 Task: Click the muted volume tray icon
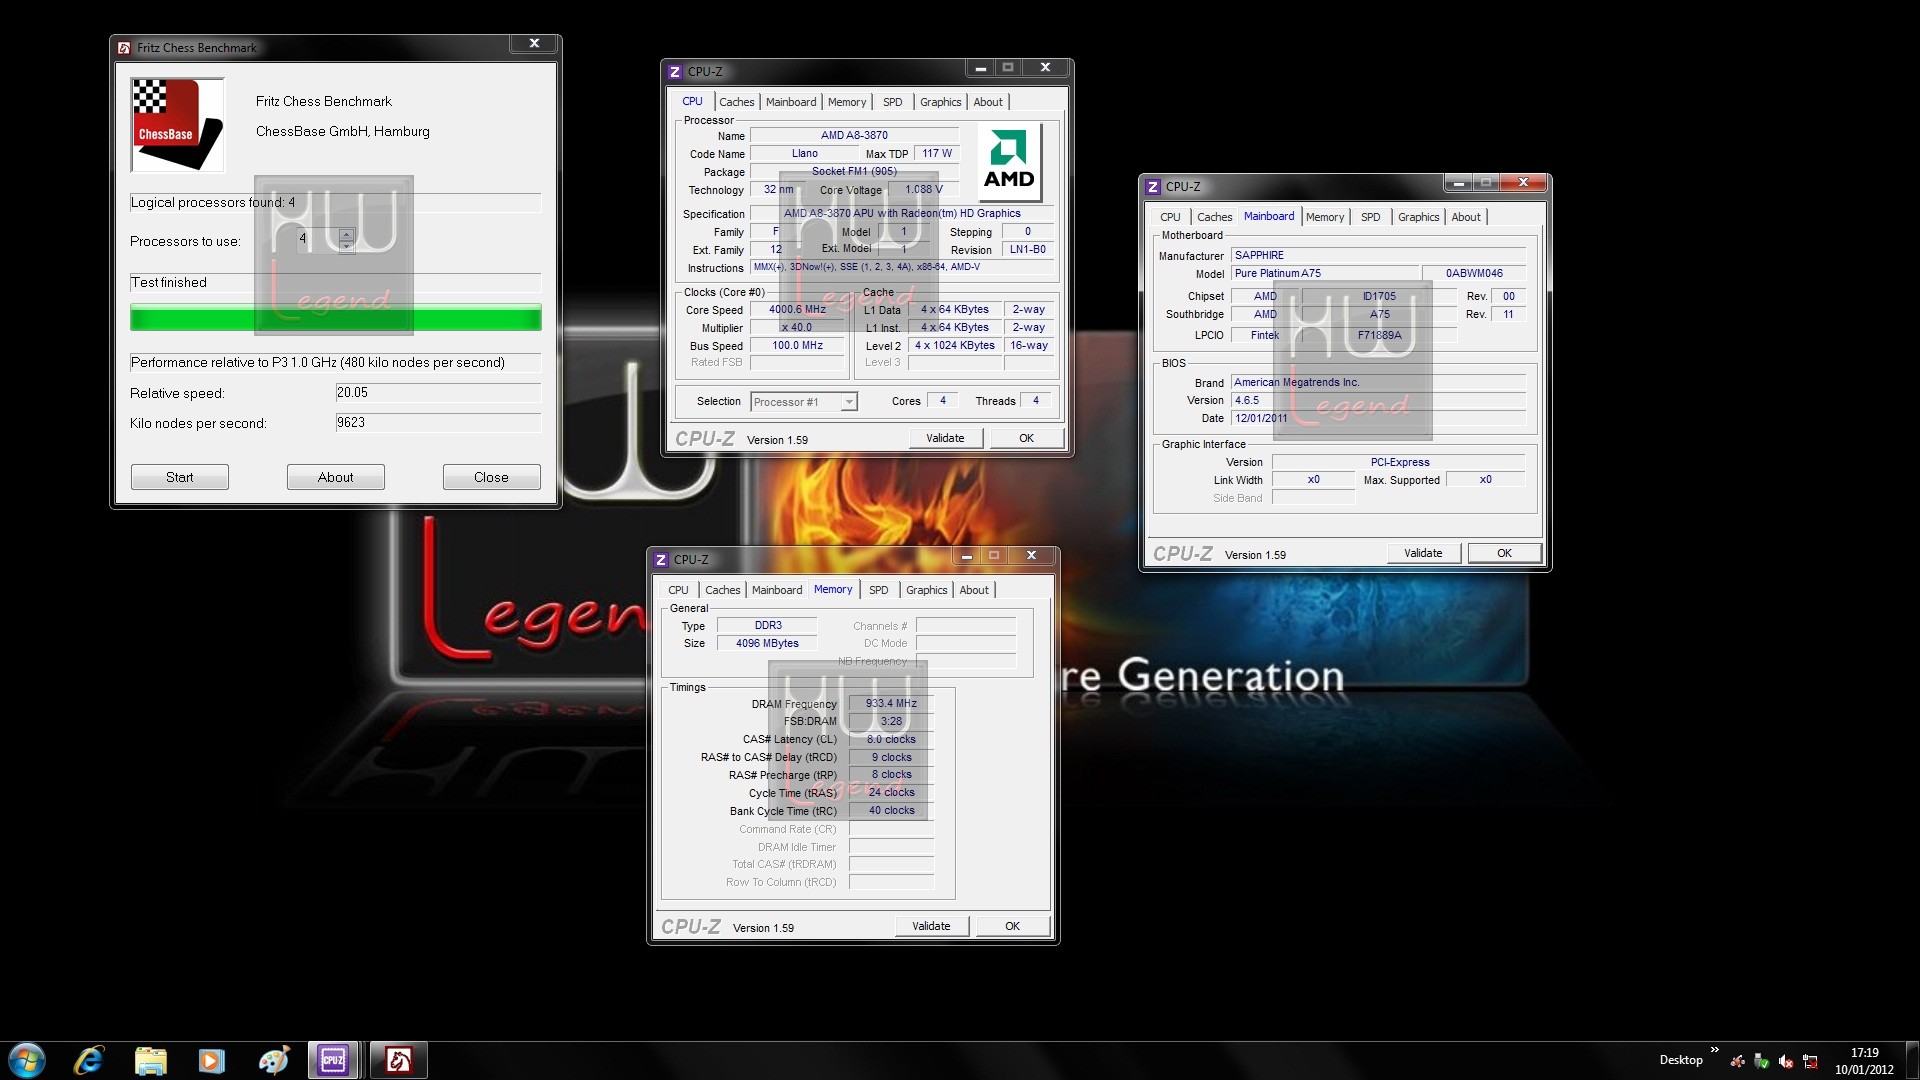pyautogui.click(x=1786, y=1061)
